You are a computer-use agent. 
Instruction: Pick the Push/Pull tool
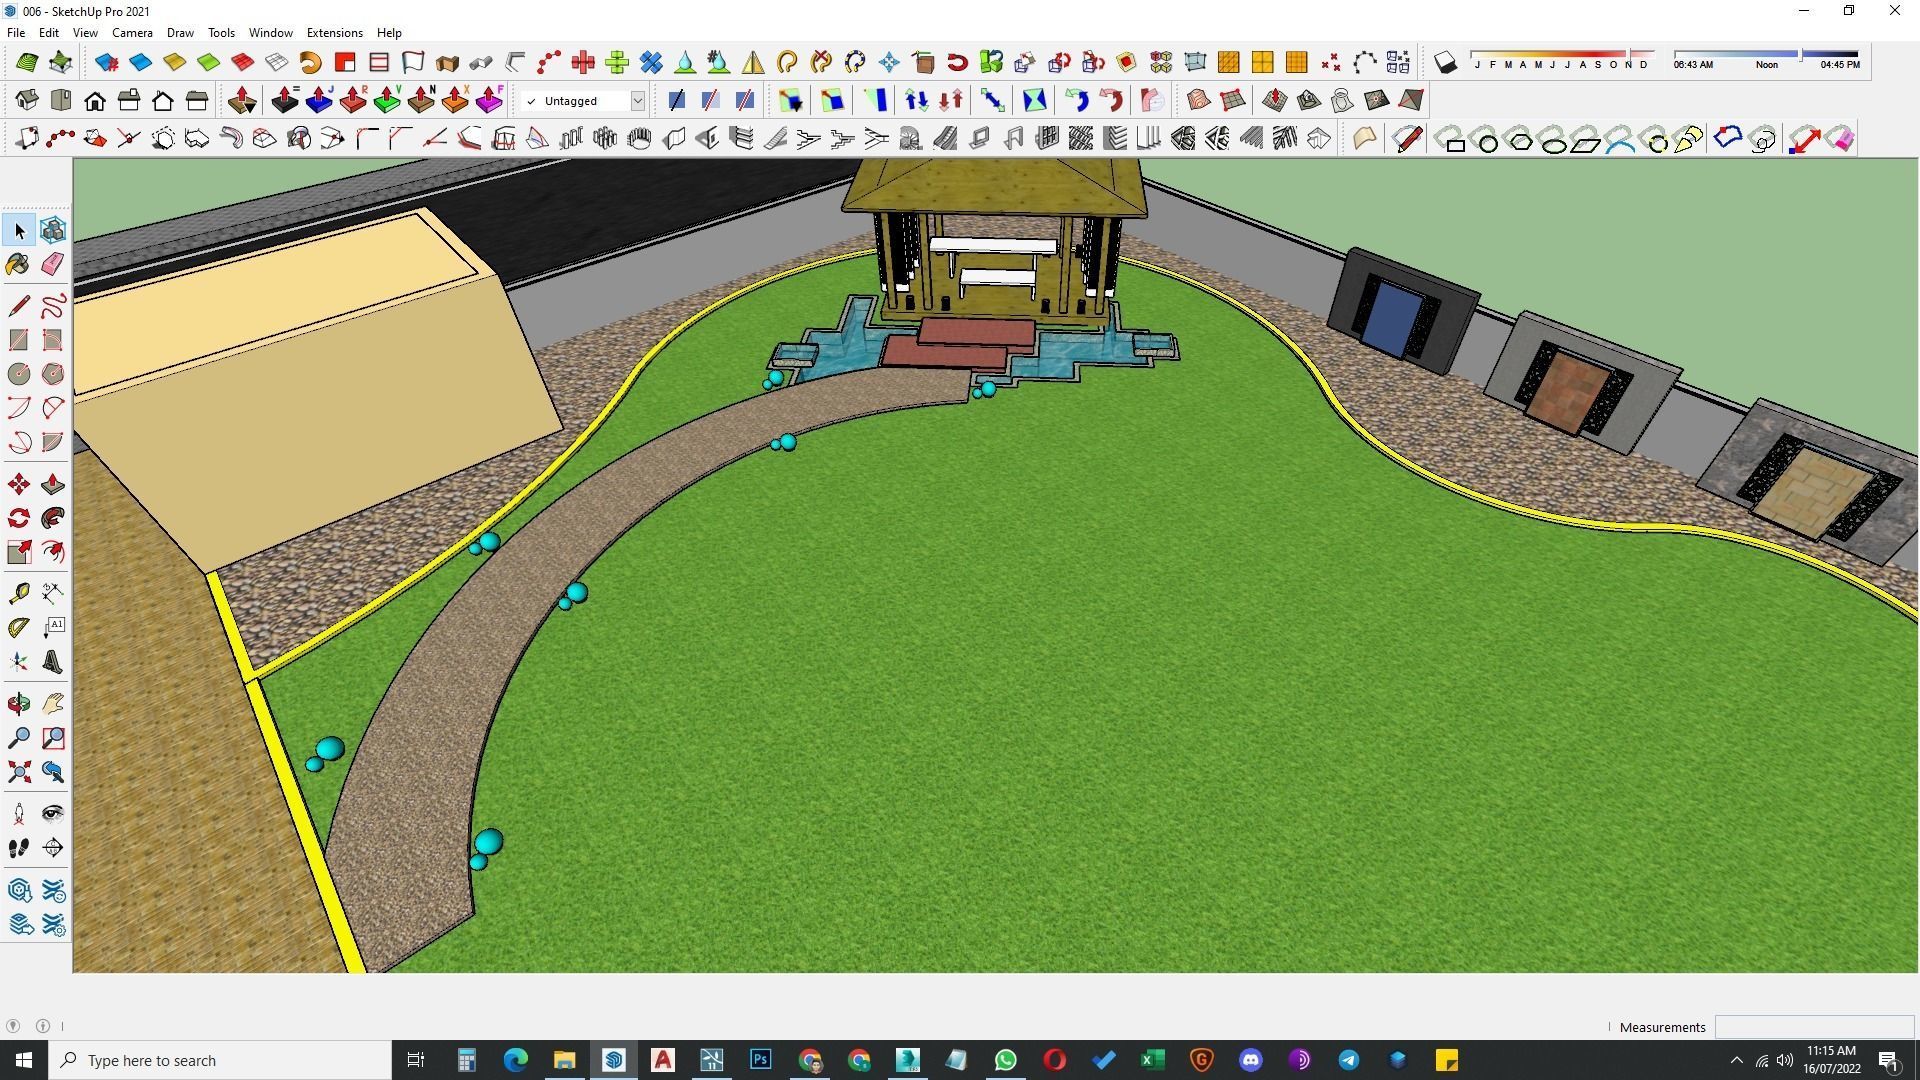pos(53,485)
